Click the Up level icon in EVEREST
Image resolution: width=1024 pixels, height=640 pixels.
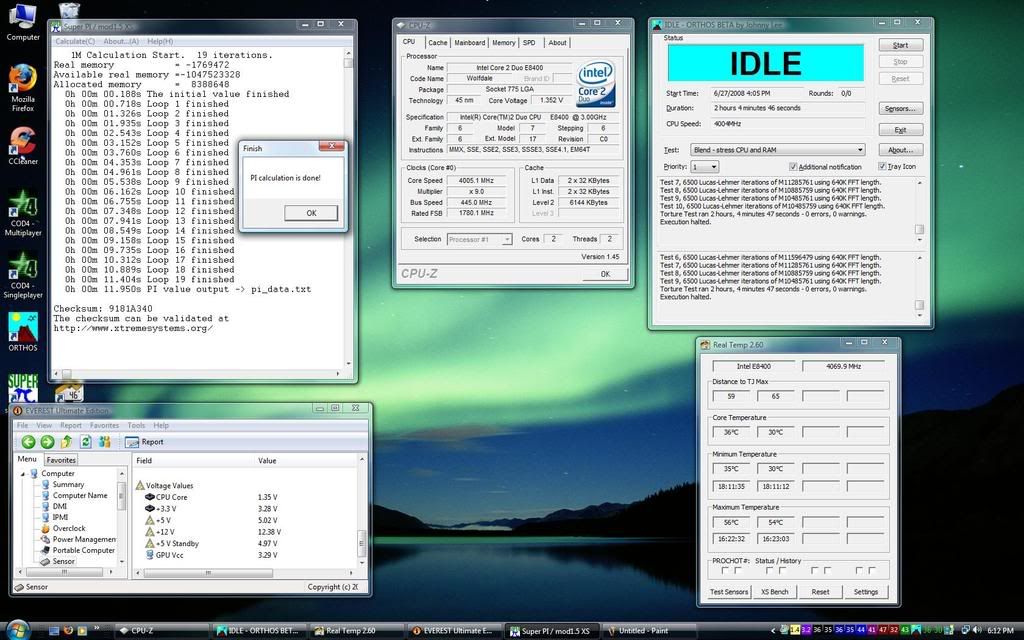pyautogui.click(x=67, y=442)
